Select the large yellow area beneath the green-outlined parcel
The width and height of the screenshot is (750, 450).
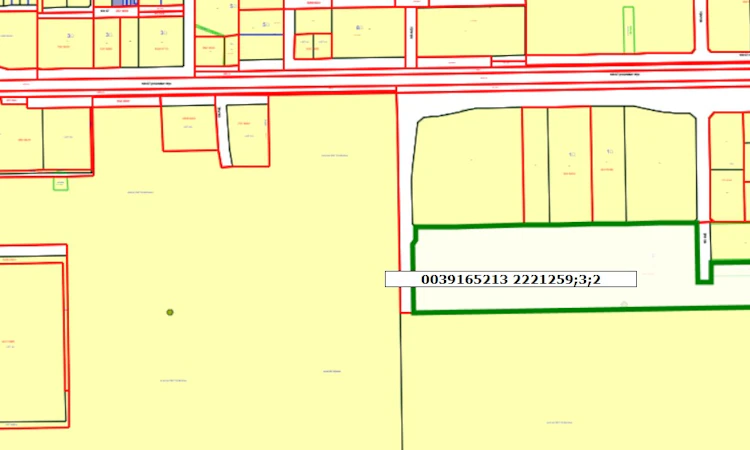(576, 381)
